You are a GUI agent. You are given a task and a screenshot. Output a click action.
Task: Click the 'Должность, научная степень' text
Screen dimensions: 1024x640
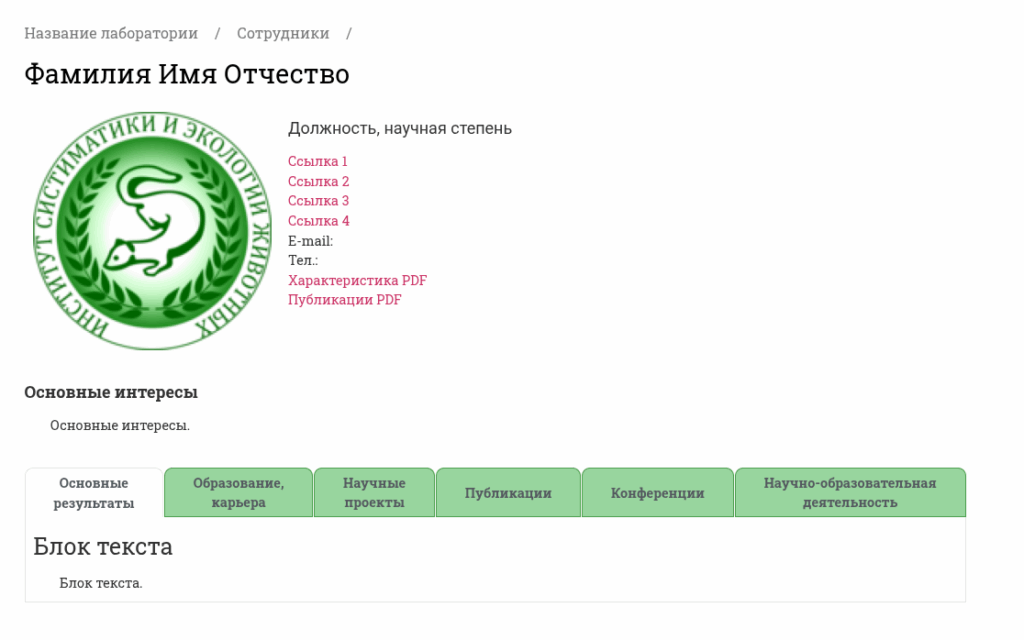pos(400,128)
